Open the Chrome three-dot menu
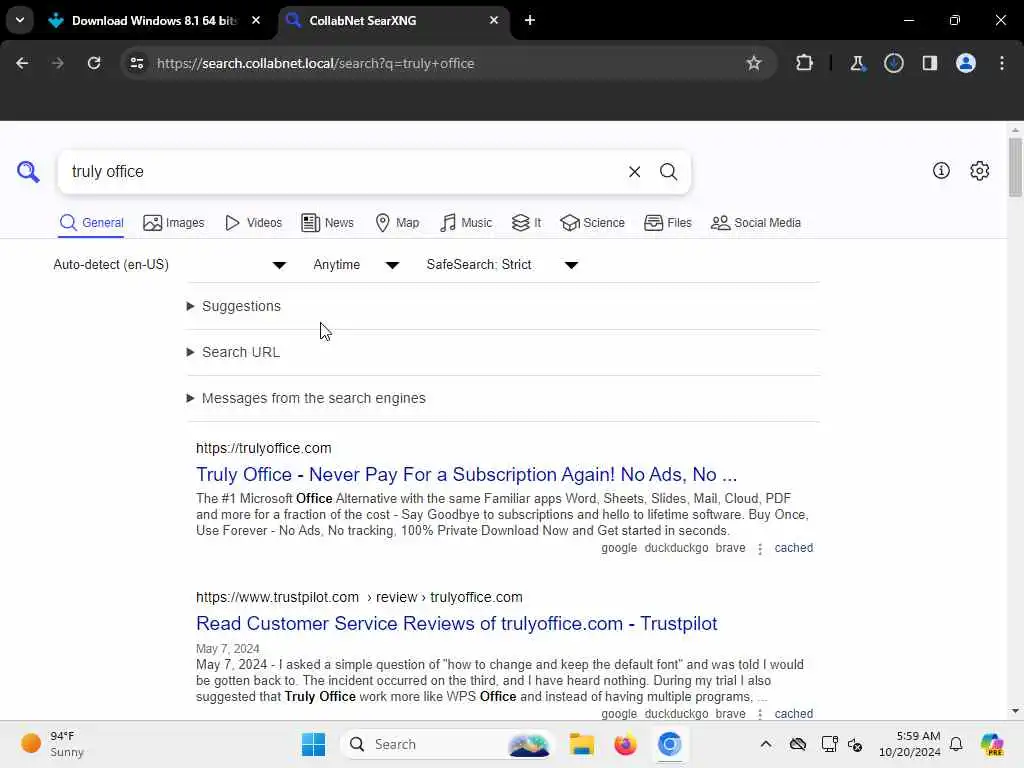1024x768 pixels. pyautogui.click(x=1002, y=63)
